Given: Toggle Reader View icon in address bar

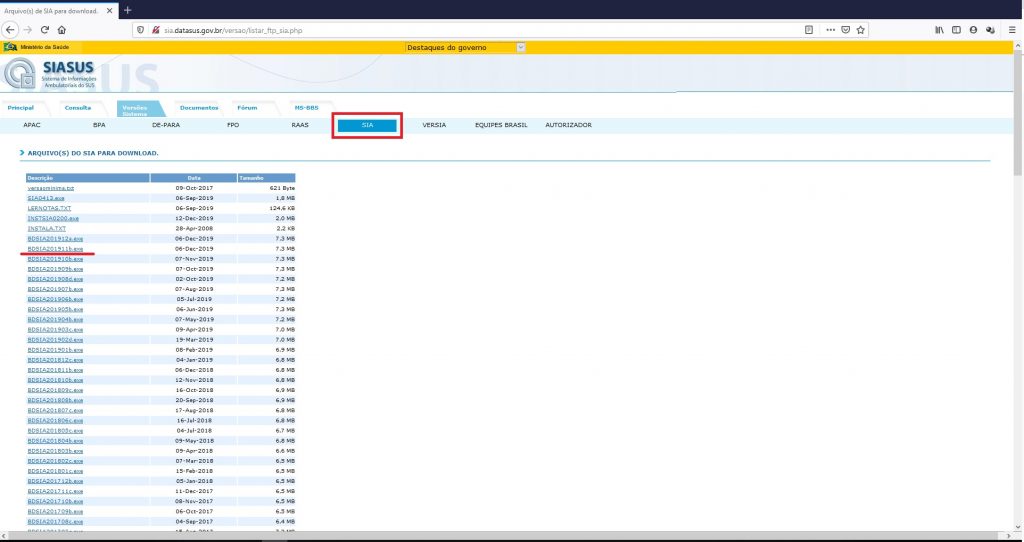Looking at the screenshot, I should point(808,30).
